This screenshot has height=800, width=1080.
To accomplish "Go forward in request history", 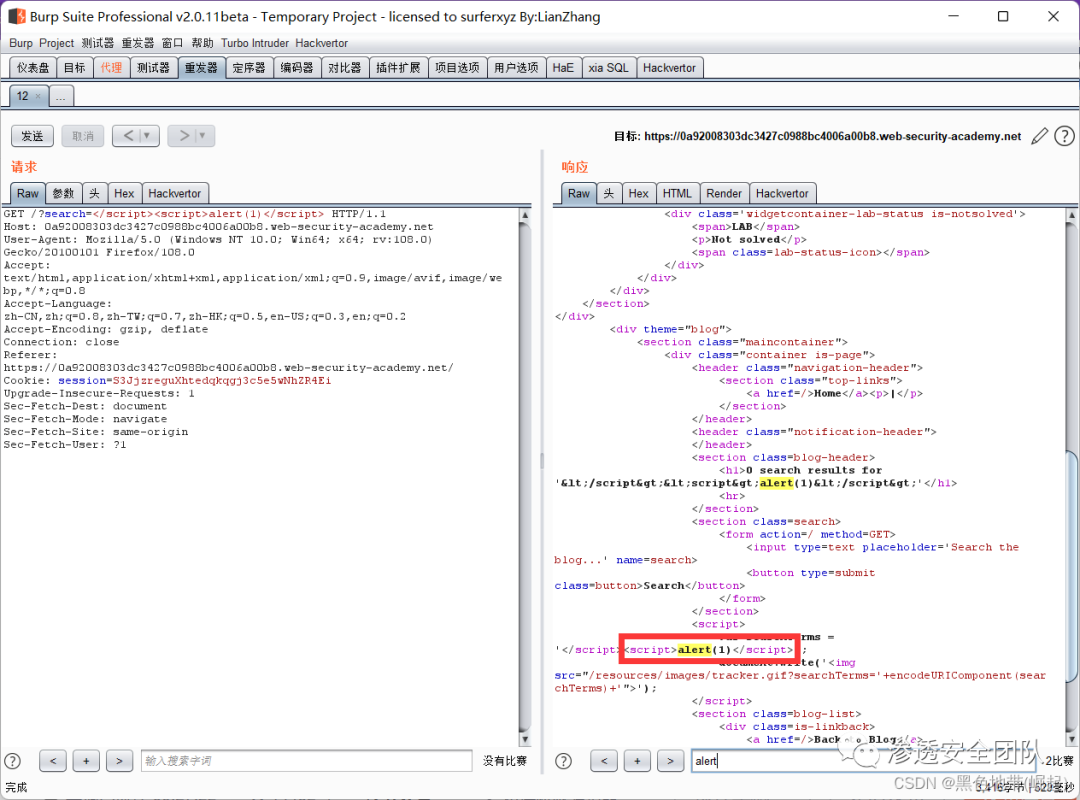I will (184, 136).
